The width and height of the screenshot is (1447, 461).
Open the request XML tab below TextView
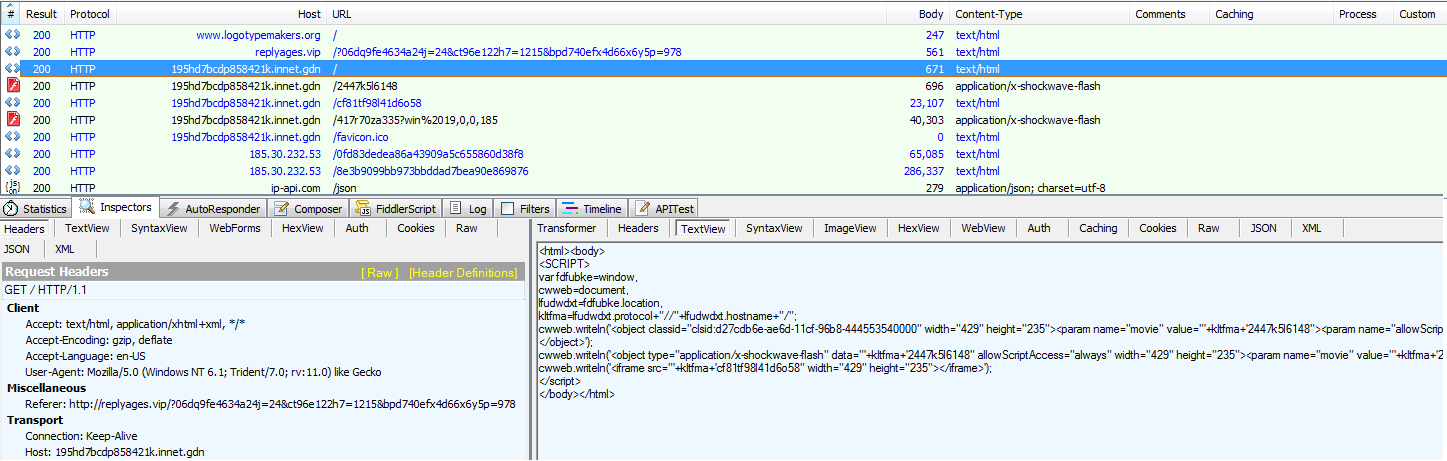tap(65, 249)
